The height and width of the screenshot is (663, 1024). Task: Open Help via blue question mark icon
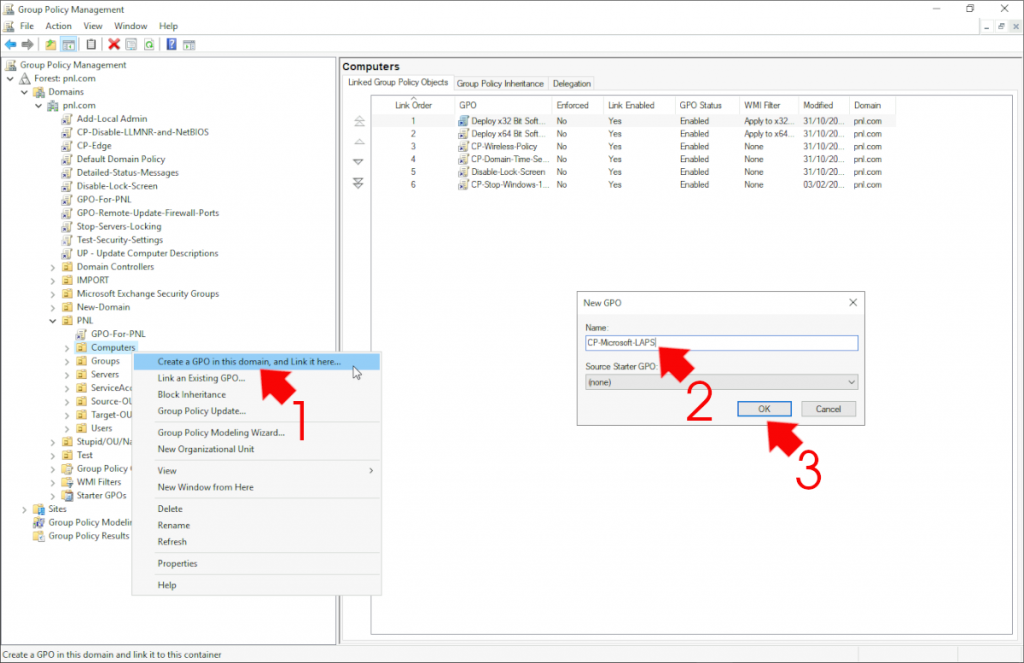[x=171, y=44]
